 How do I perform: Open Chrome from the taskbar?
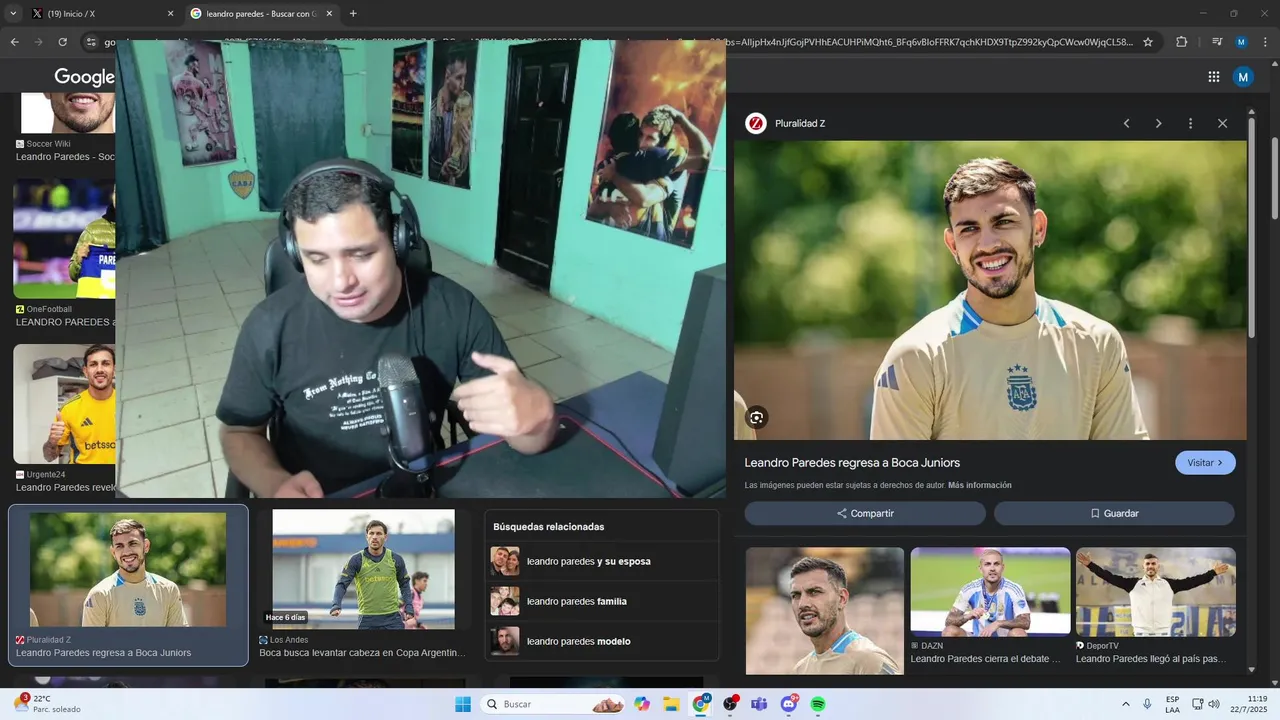(701, 704)
